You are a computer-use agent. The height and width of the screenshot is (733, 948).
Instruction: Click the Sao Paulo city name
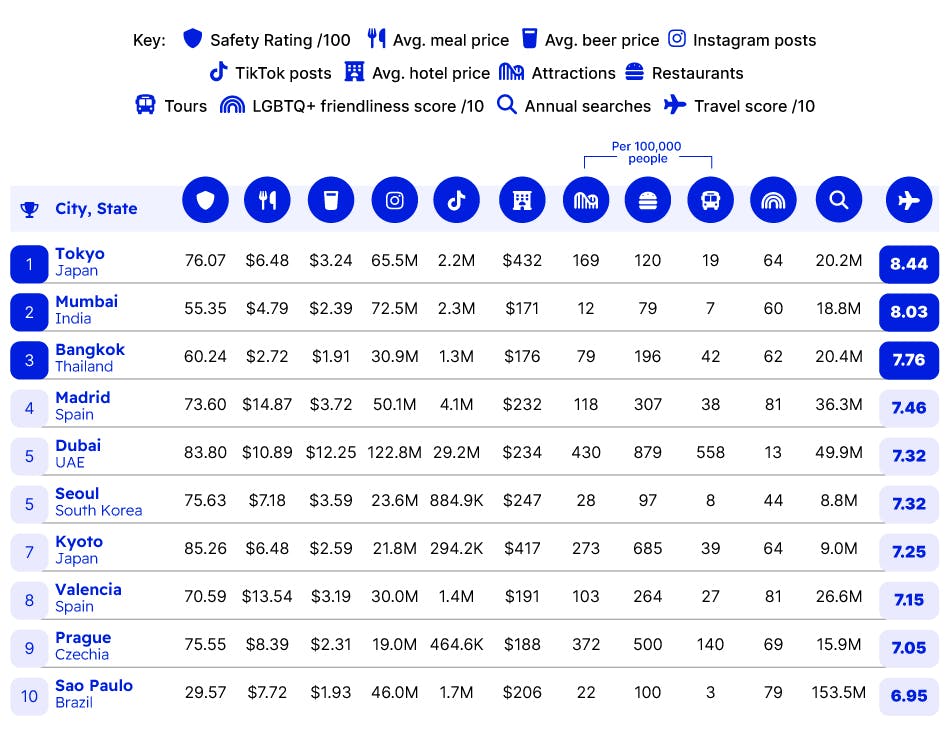[x=94, y=686]
